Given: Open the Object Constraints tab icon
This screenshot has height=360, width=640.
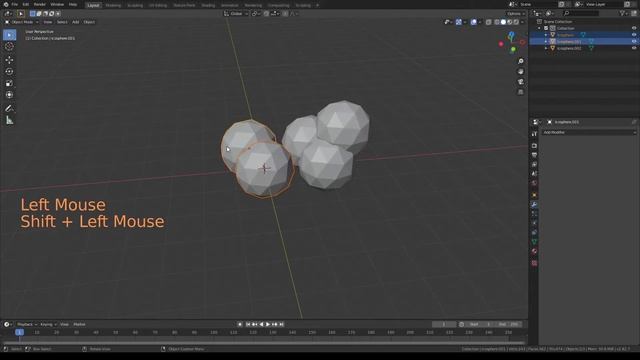Looking at the screenshot, I should click(x=534, y=233).
